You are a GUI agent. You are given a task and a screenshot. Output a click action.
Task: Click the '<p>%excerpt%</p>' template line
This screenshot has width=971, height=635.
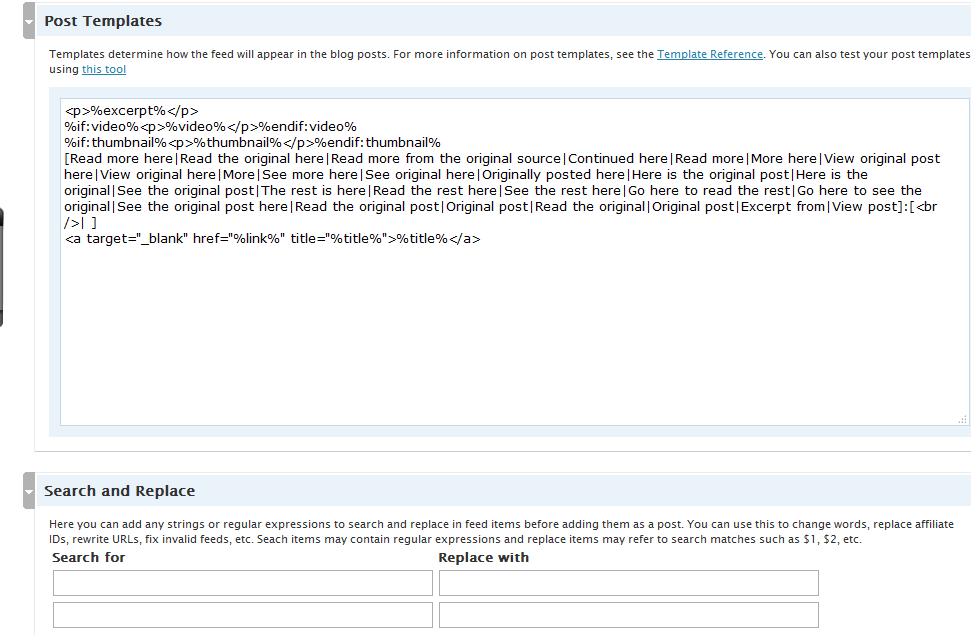coord(131,111)
